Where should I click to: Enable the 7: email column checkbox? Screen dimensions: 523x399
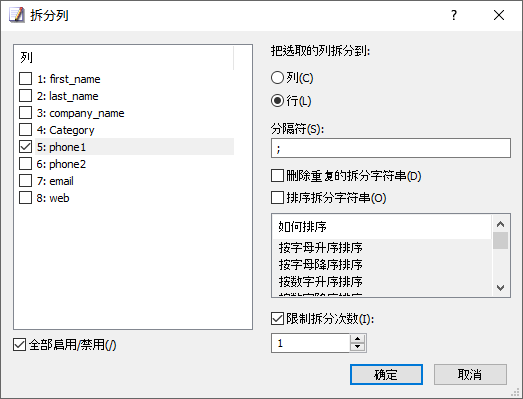[x=26, y=181]
